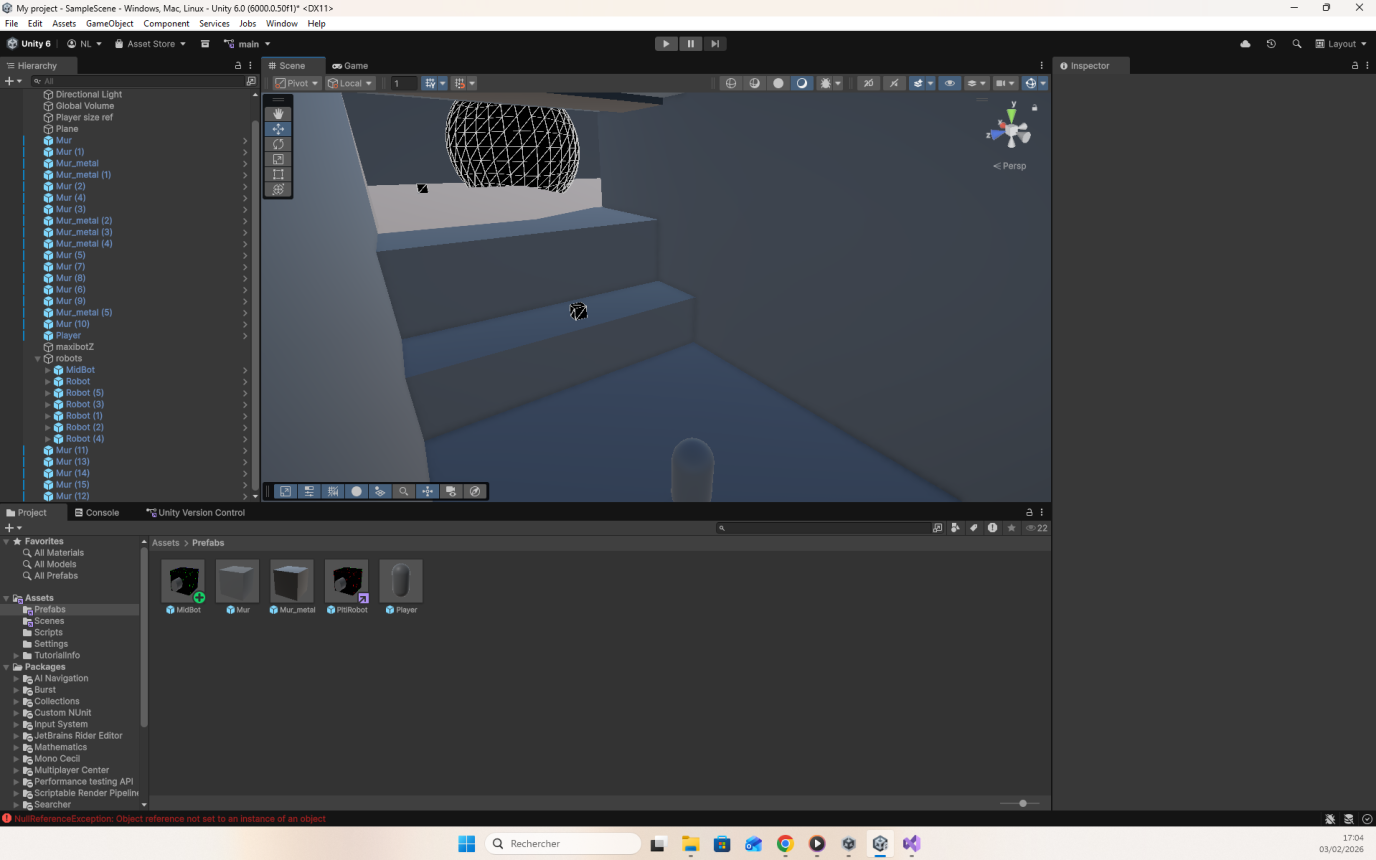Select the Rotate tool
This screenshot has width=1376, height=860.
(278, 144)
